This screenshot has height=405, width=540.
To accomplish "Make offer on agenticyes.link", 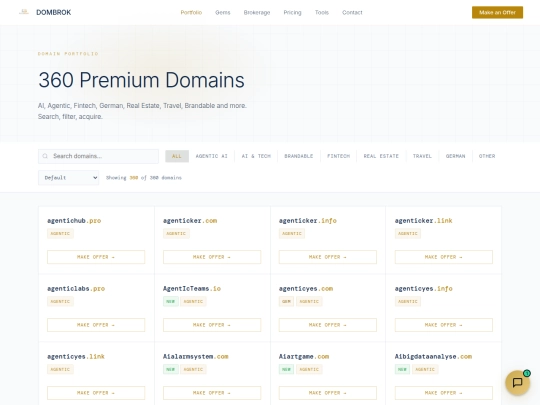I will pyautogui.click(x=96, y=393).
